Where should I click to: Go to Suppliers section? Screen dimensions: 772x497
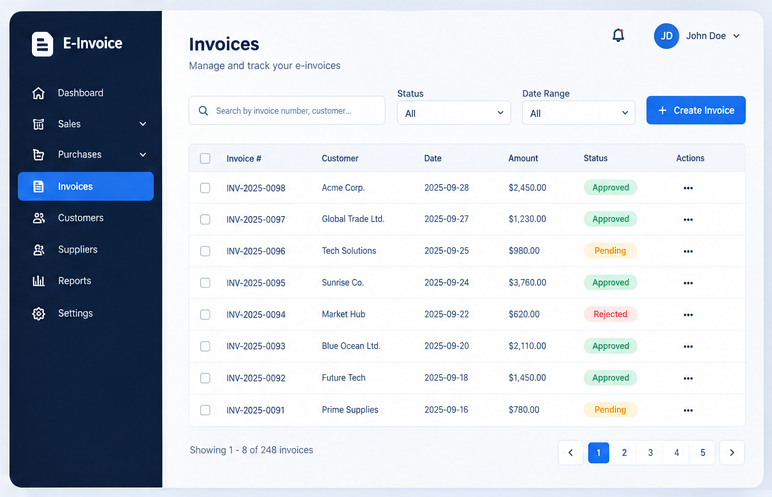(x=86, y=250)
